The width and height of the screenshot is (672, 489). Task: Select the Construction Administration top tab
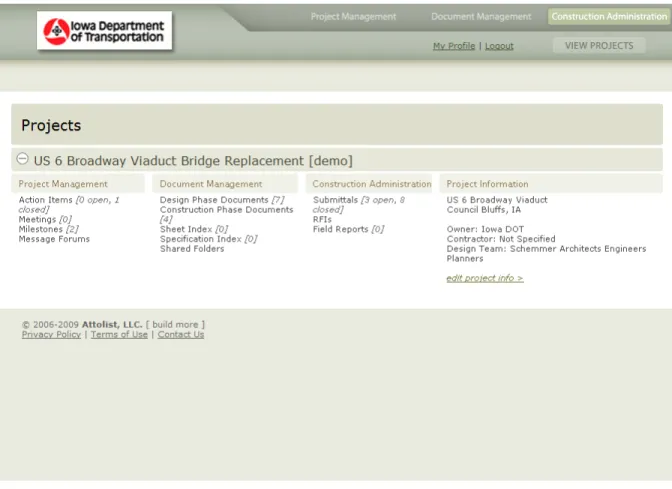609,17
